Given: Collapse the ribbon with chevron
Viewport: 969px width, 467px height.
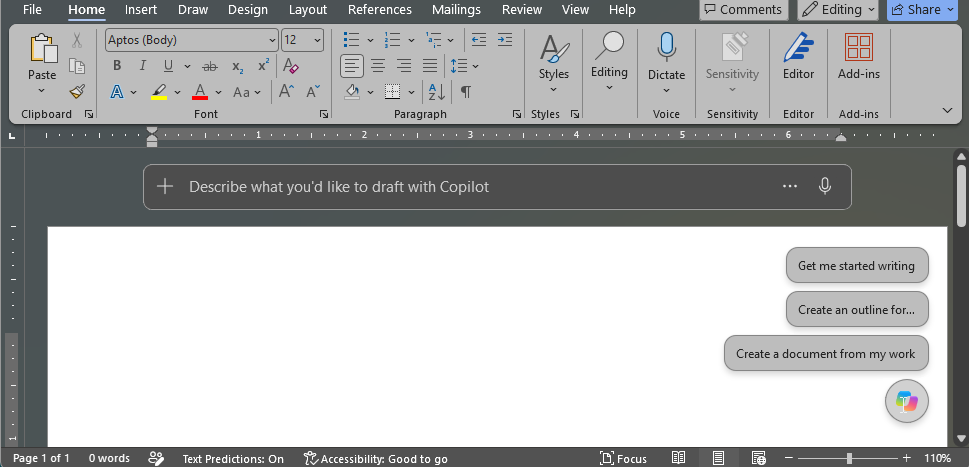Looking at the screenshot, I should pos(947,111).
